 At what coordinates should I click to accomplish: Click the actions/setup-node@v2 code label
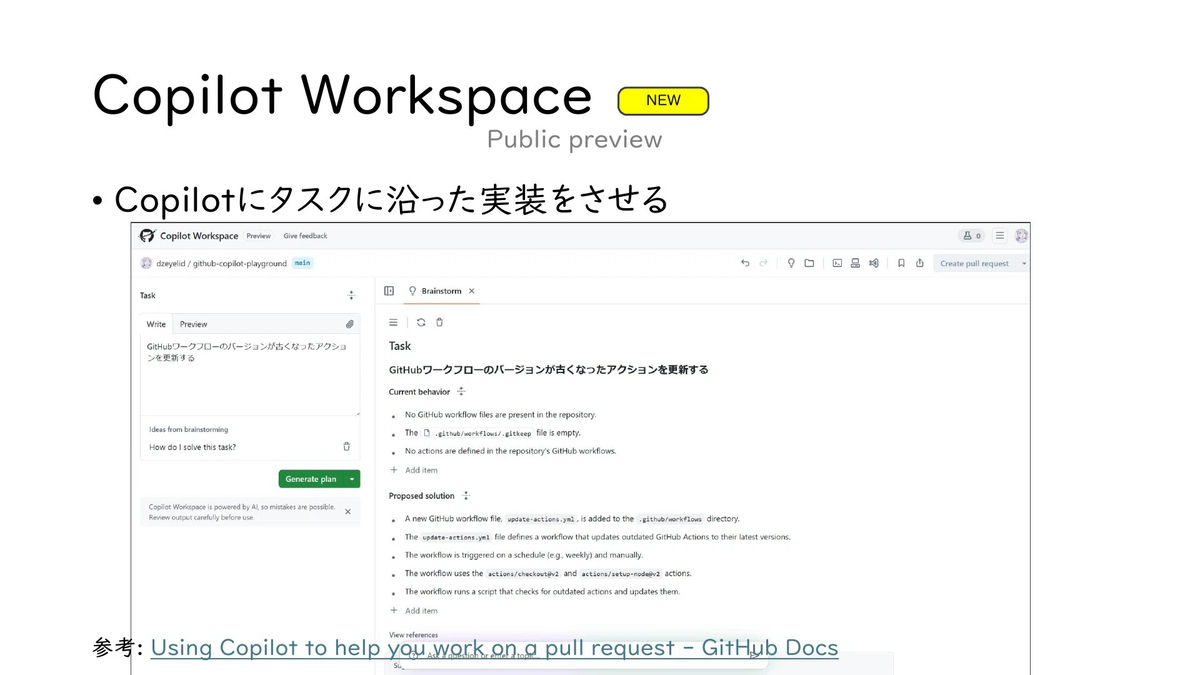(621, 574)
